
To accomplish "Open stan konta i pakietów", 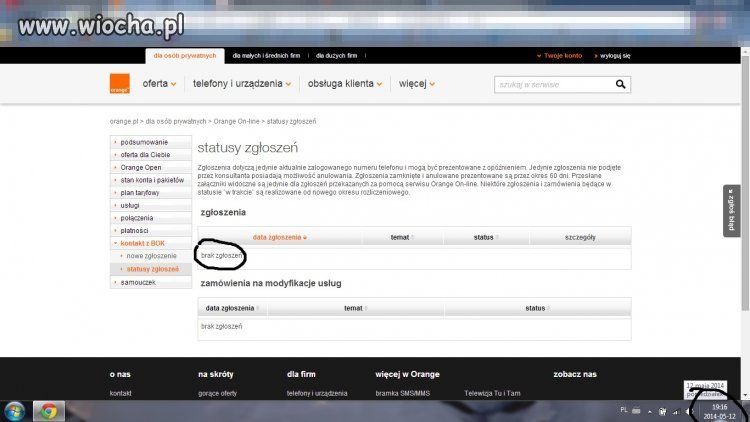I will (x=152, y=180).
